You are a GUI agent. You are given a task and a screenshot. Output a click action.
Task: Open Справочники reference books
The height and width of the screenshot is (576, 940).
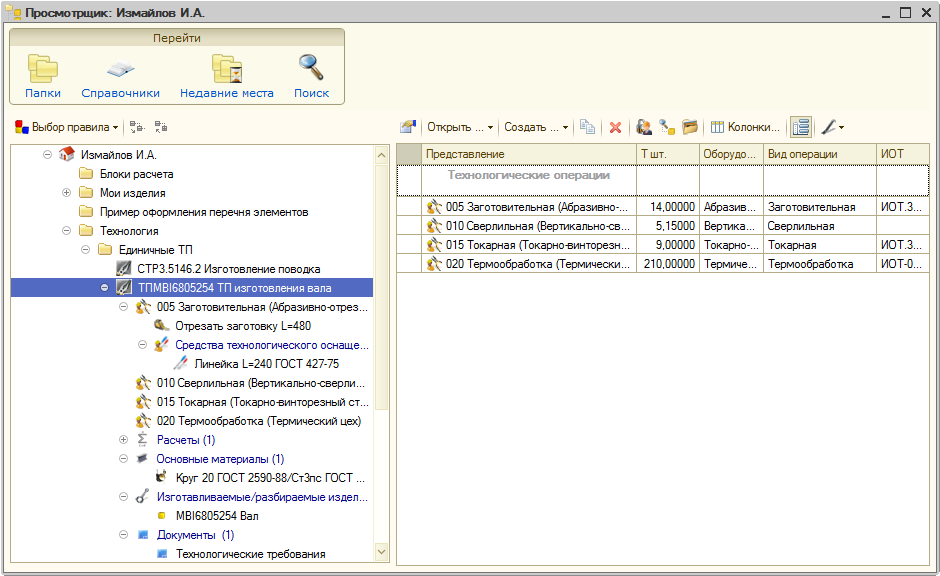pos(120,76)
